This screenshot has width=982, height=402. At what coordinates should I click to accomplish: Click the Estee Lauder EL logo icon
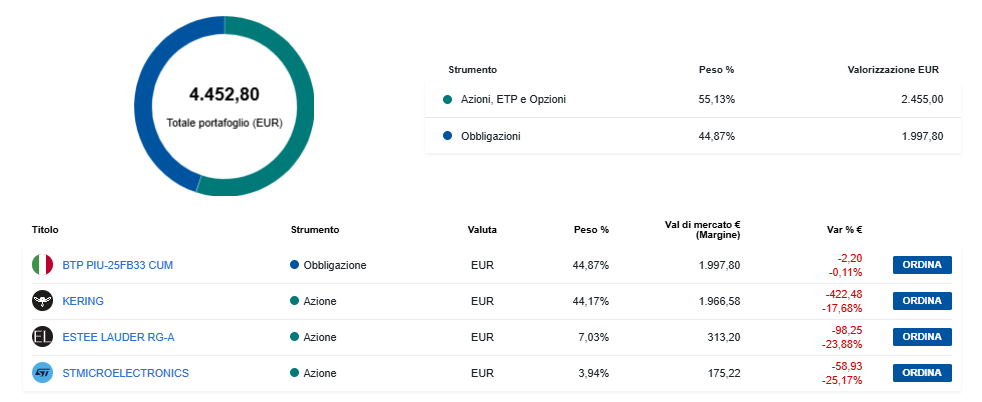coord(42,337)
